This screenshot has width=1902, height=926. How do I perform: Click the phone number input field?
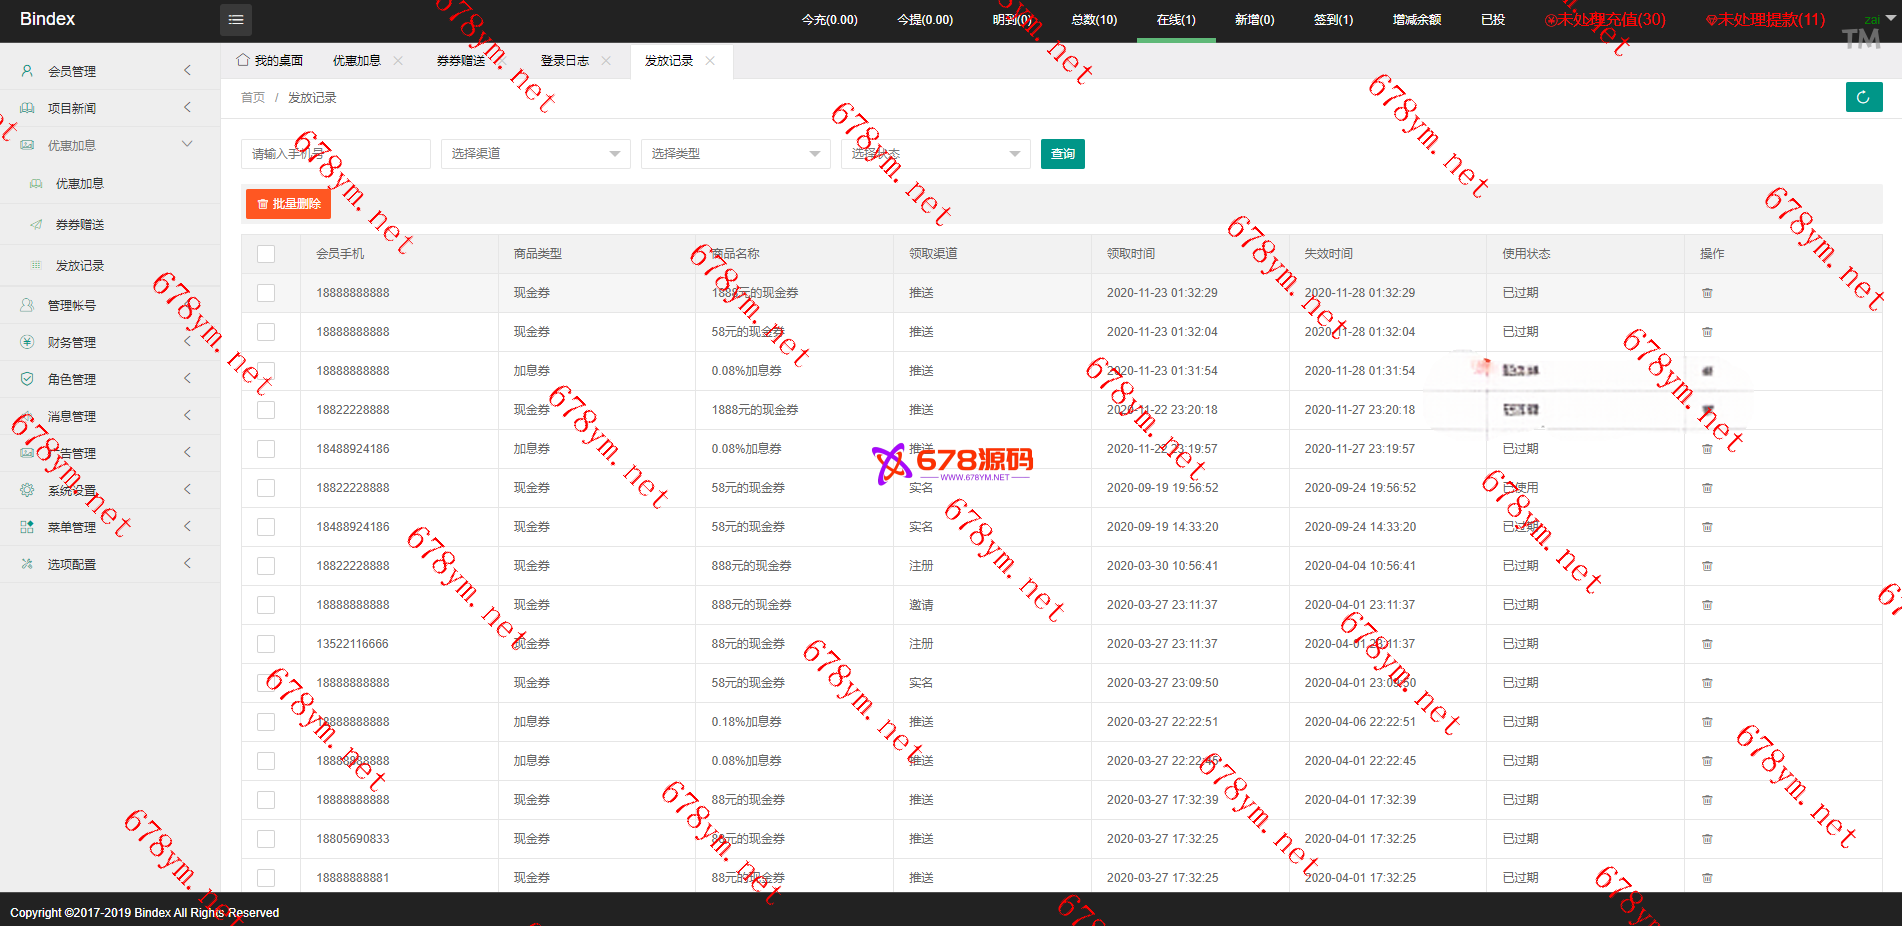pyautogui.click(x=335, y=154)
